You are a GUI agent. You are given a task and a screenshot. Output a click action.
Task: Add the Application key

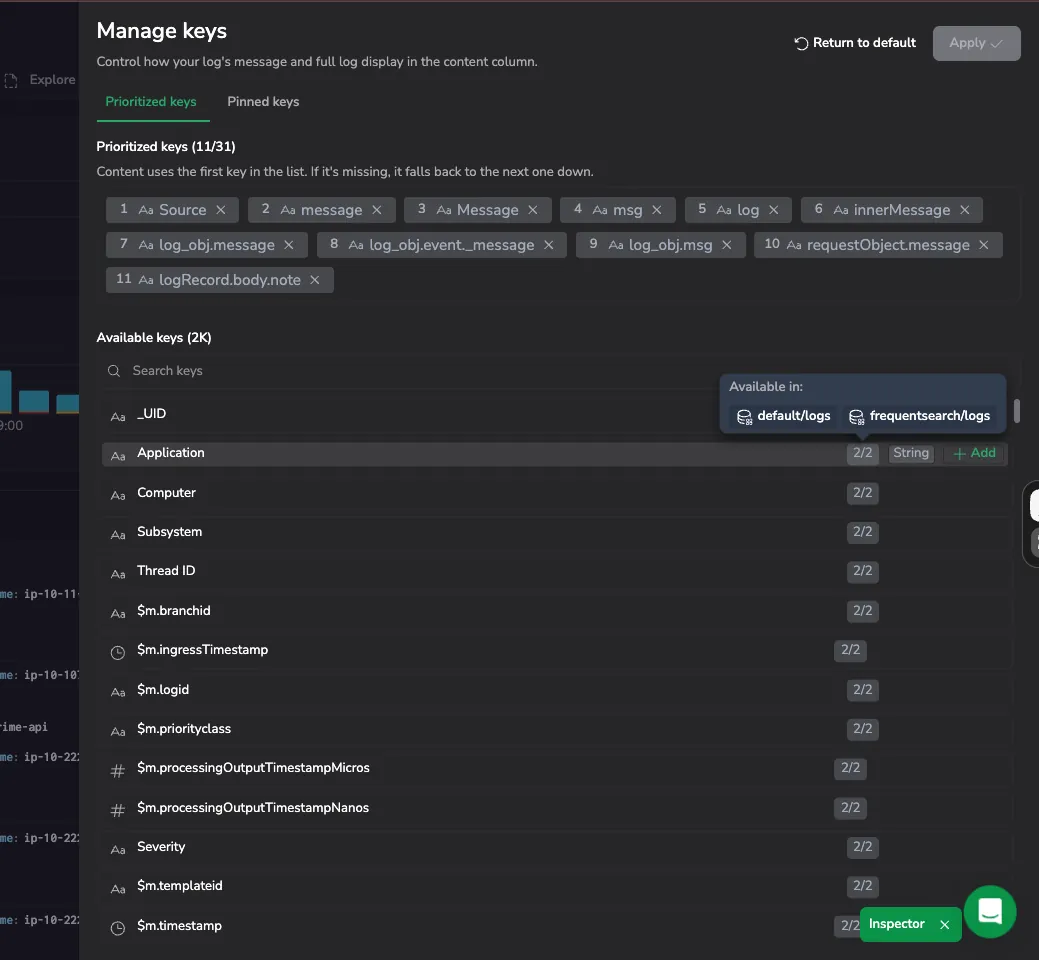point(974,453)
